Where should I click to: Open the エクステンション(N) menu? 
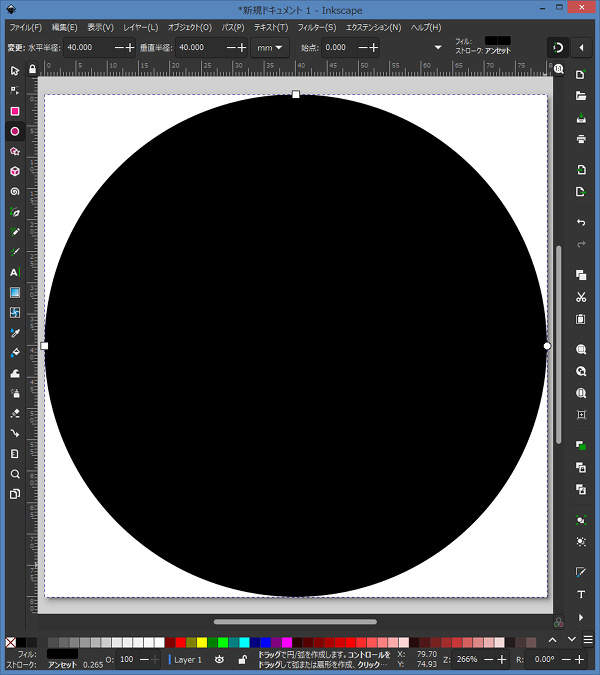pos(373,27)
